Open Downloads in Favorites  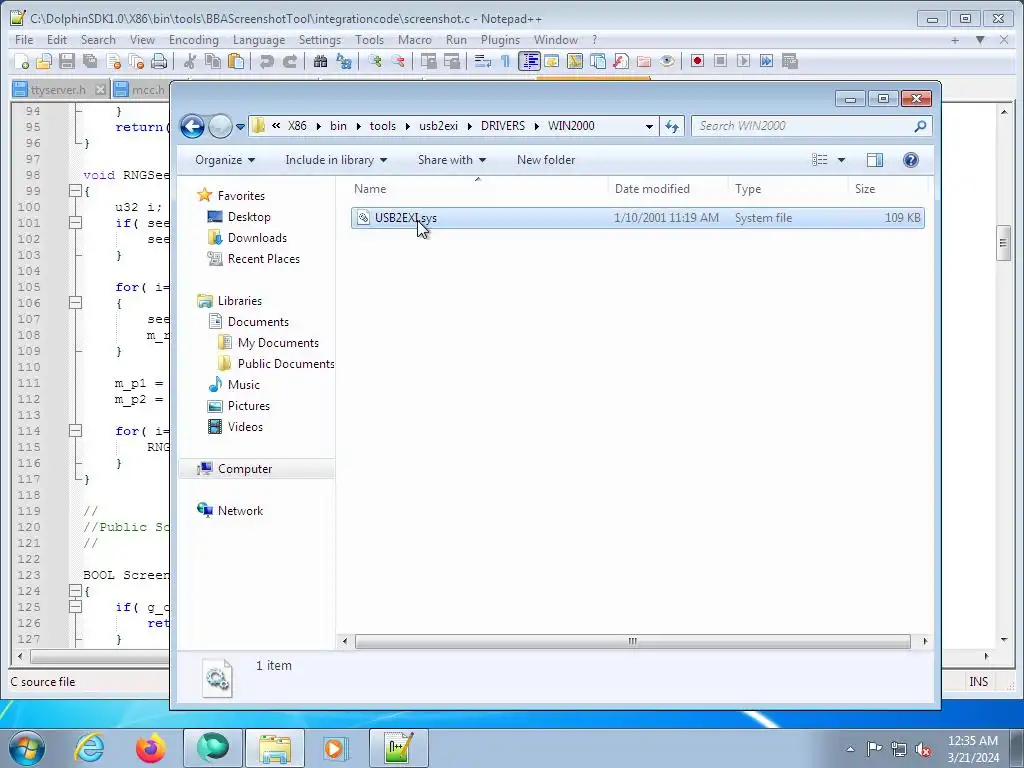[257, 238]
